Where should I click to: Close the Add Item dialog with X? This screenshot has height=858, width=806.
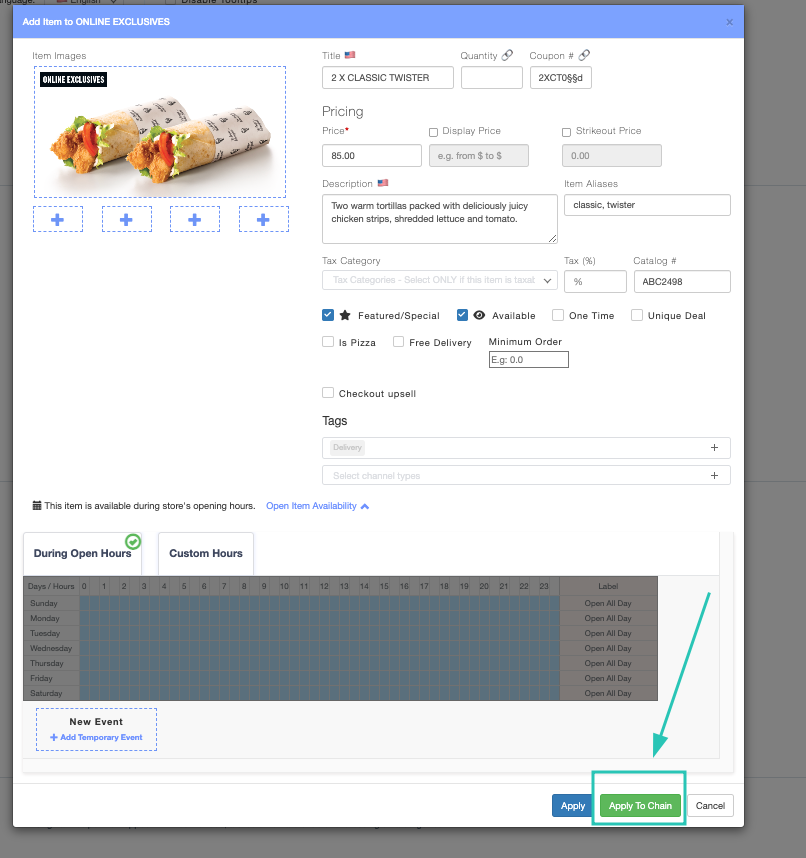729,22
